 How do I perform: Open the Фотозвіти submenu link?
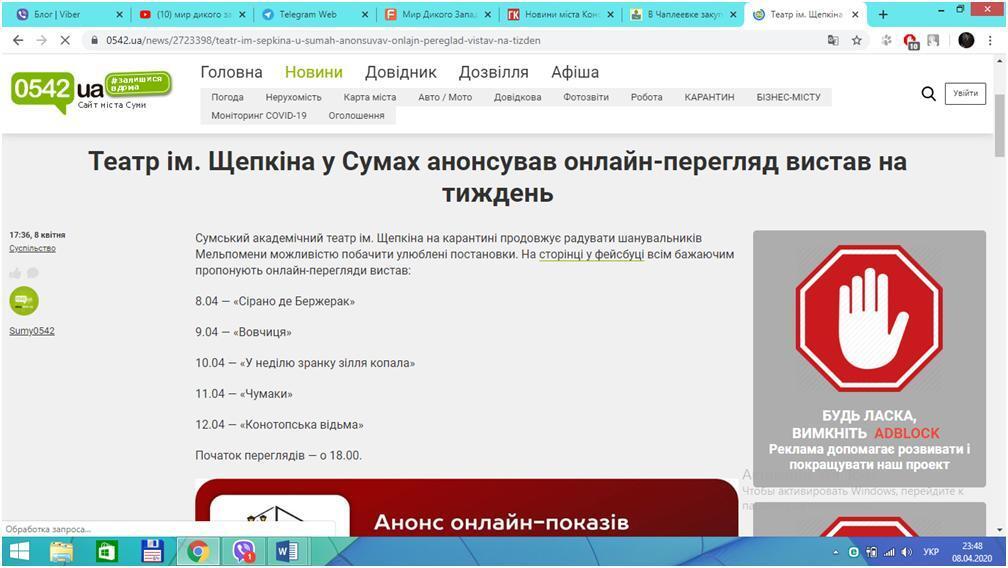(x=586, y=97)
